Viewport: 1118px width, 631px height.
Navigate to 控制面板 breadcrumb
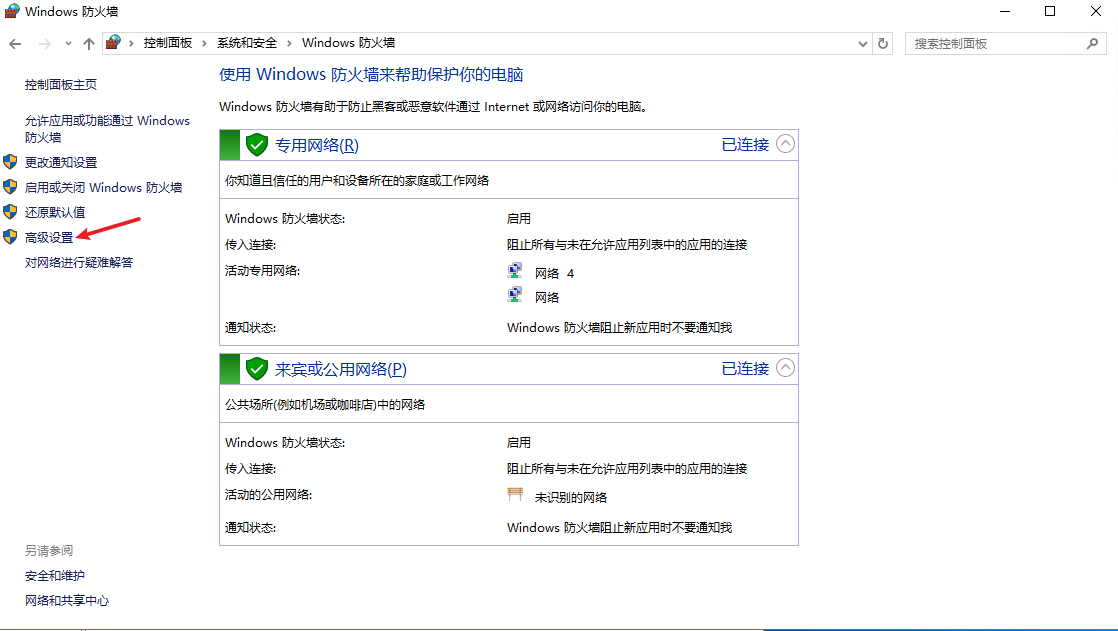point(168,43)
